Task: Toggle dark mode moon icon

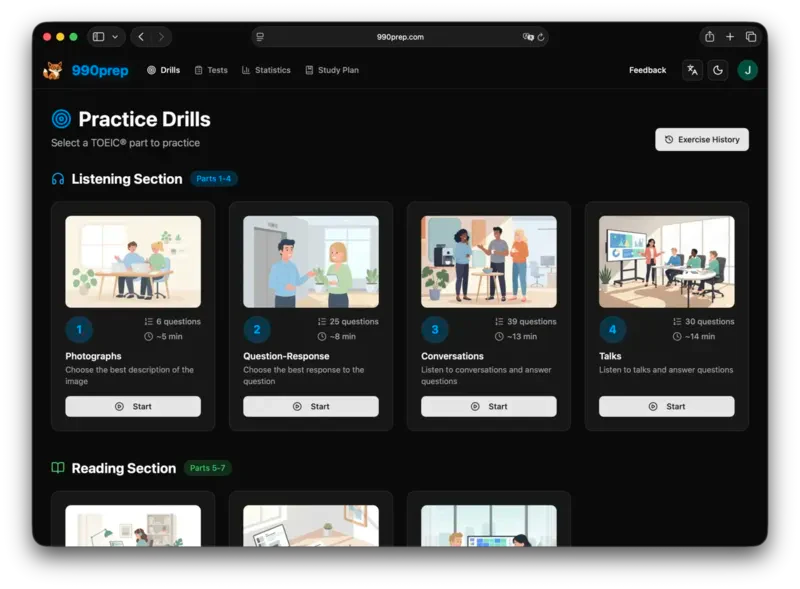Action: [718, 70]
